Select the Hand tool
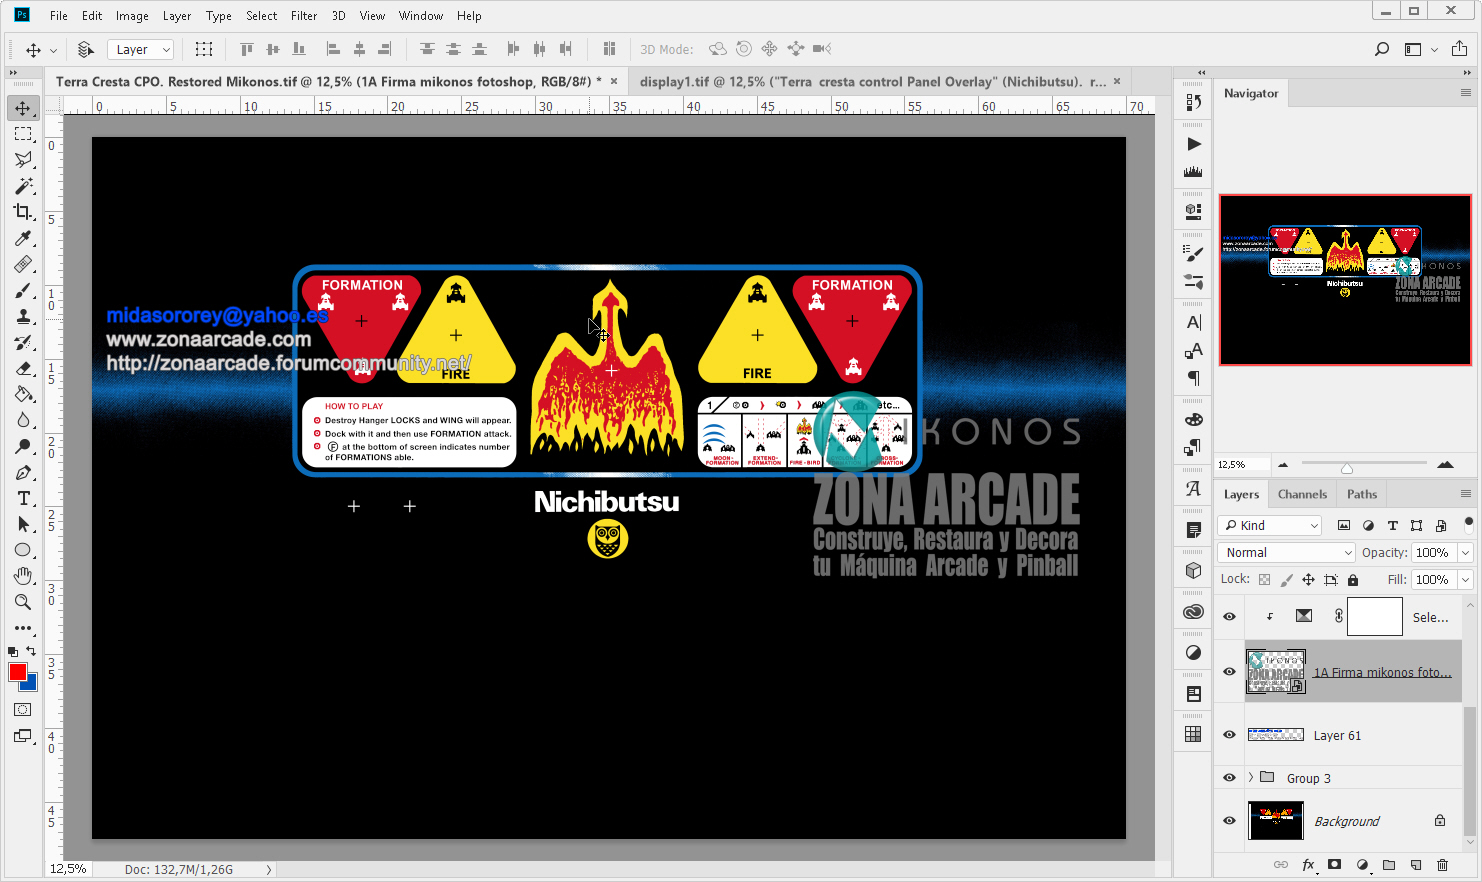The width and height of the screenshot is (1482, 882). pyautogui.click(x=23, y=576)
